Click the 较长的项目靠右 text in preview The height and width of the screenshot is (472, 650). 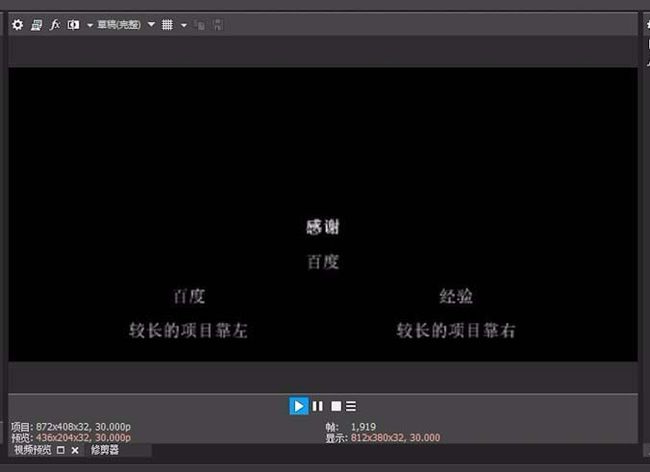click(x=456, y=331)
